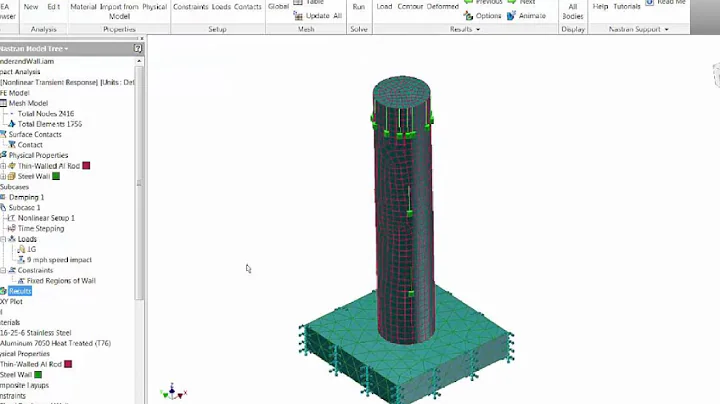Click the coordinate triad in viewport corner
The width and height of the screenshot is (720, 404).
(173, 392)
